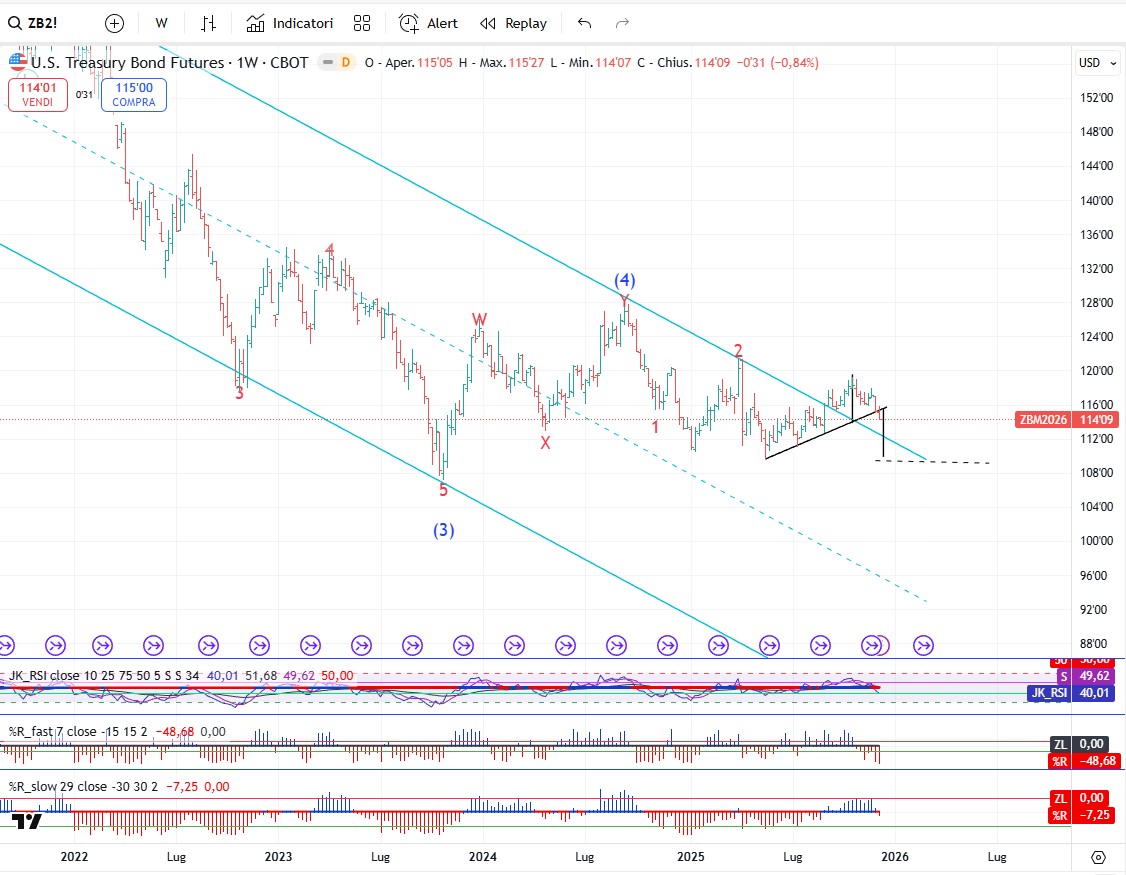Click the US flag symbol icon

click(x=18, y=62)
